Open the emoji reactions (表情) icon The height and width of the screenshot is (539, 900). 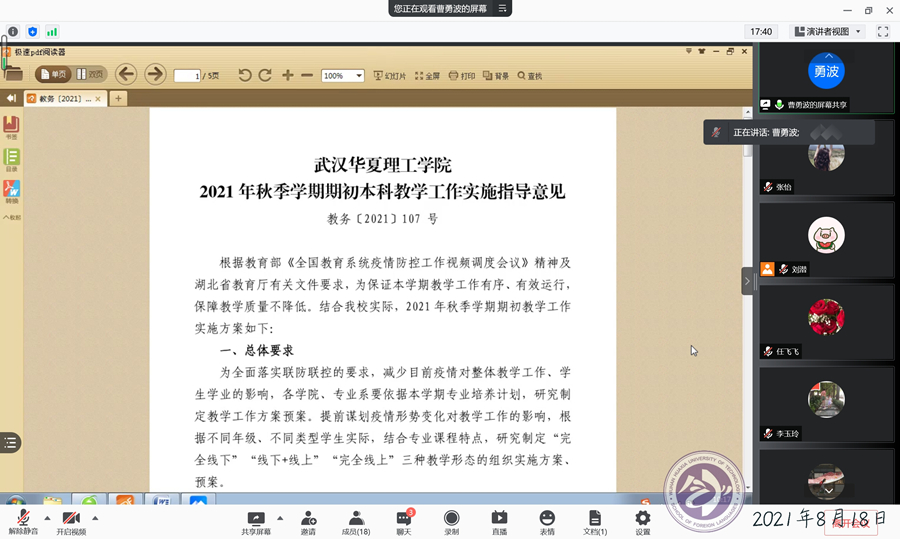pos(547,518)
